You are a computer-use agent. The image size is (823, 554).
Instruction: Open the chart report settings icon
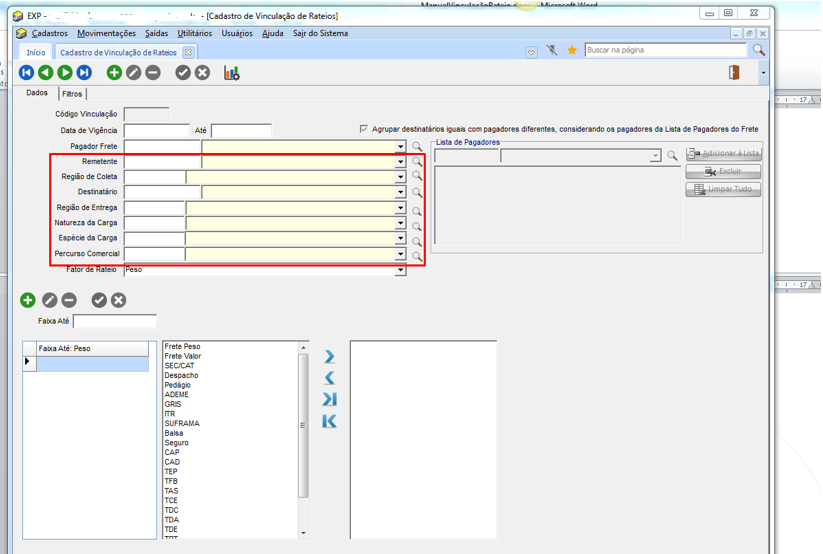pyautogui.click(x=232, y=73)
